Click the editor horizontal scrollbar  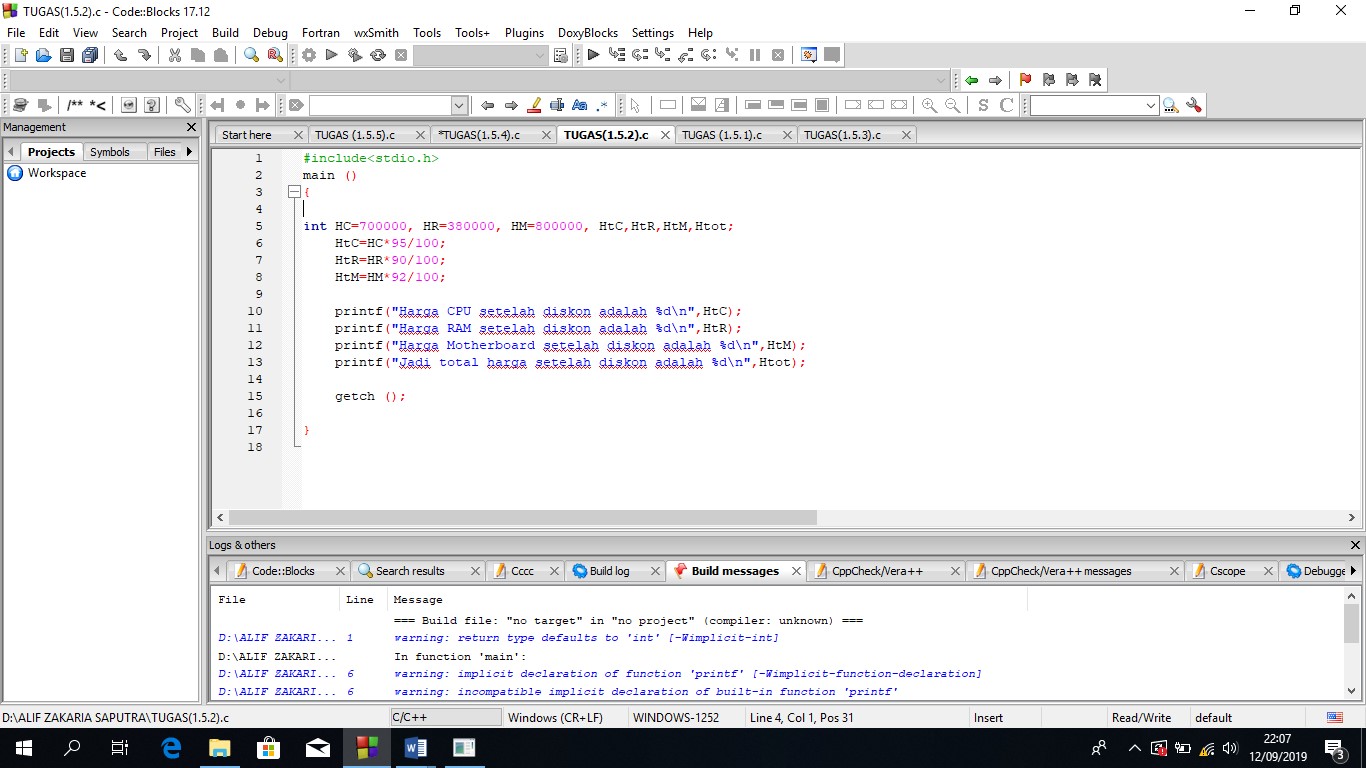(522, 518)
